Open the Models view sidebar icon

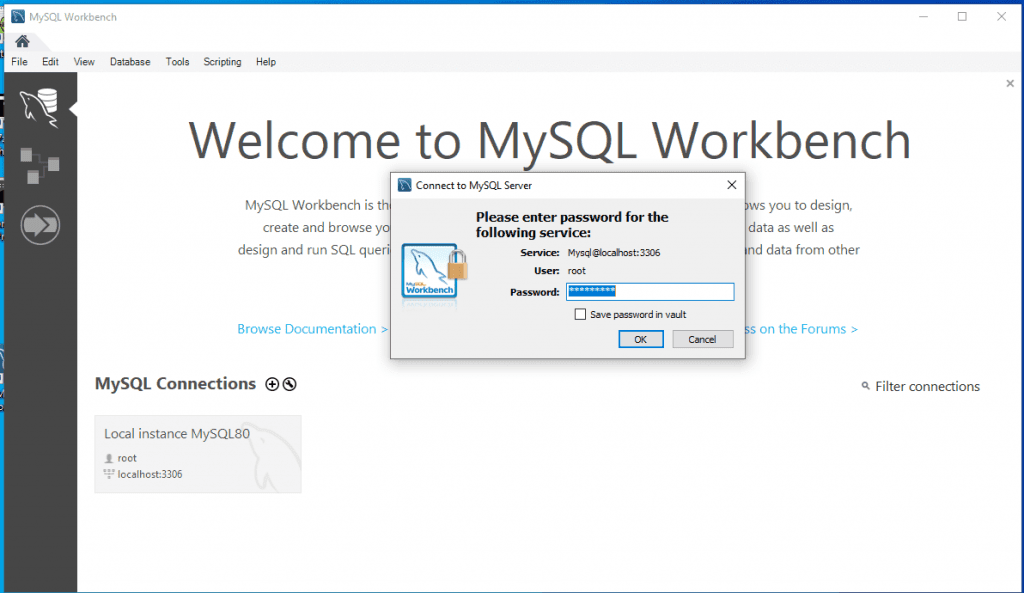click(39, 165)
